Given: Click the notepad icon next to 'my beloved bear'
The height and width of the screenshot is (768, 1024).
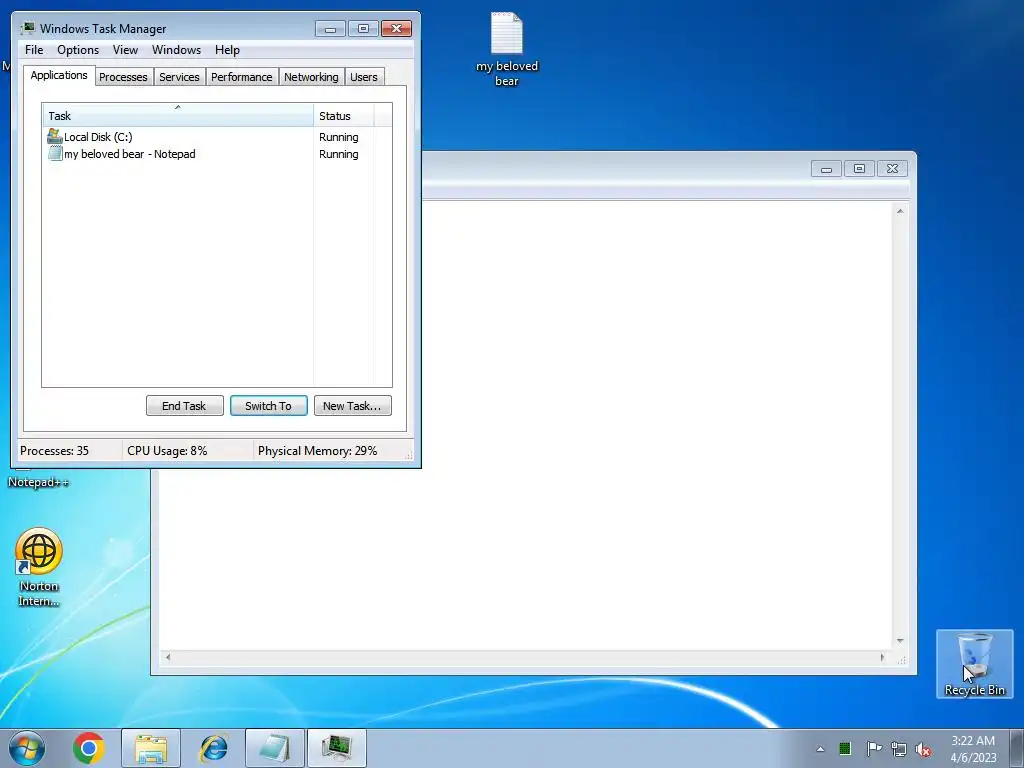Looking at the screenshot, I should tap(55, 154).
